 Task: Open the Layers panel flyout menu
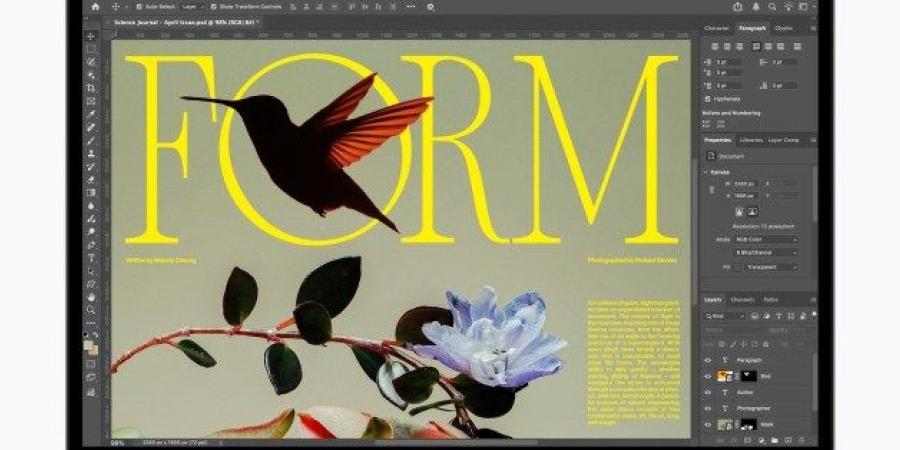point(813,300)
